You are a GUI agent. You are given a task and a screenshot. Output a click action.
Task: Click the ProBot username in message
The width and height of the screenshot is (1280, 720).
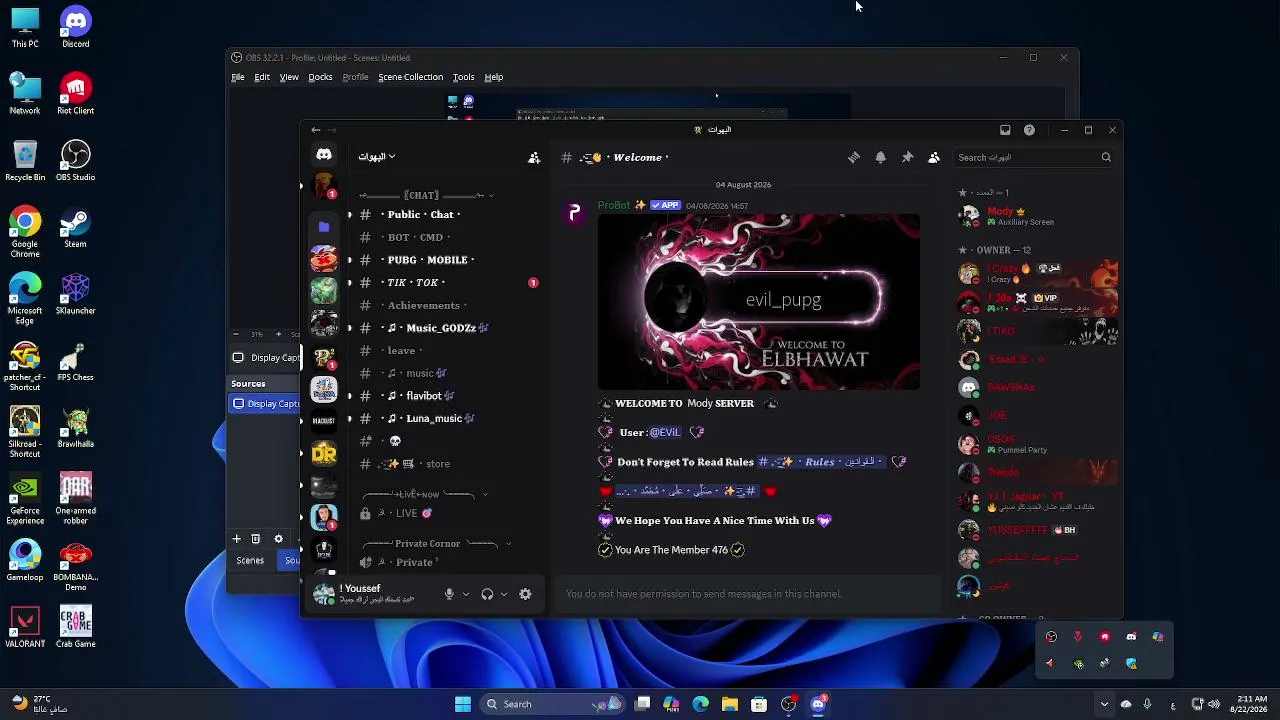pyautogui.click(x=614, y=205)
